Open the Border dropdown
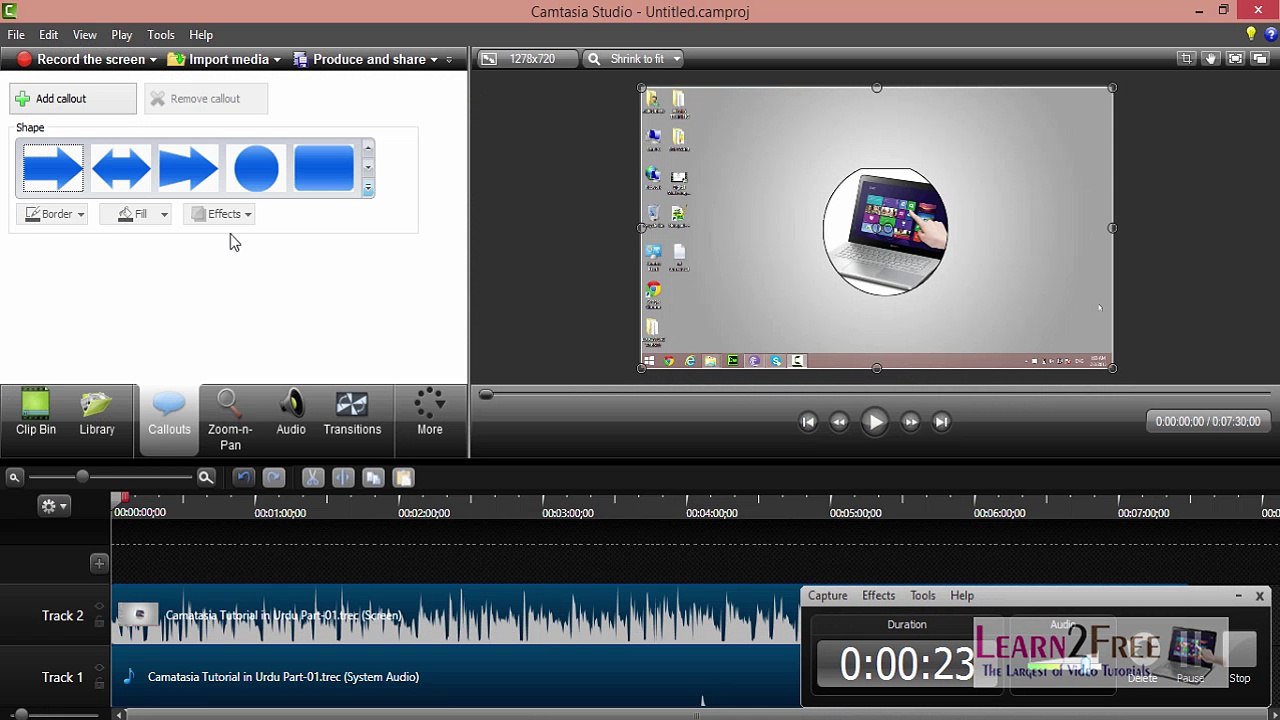The width and height of the screenshot is (1280, 720). point(54,214)
